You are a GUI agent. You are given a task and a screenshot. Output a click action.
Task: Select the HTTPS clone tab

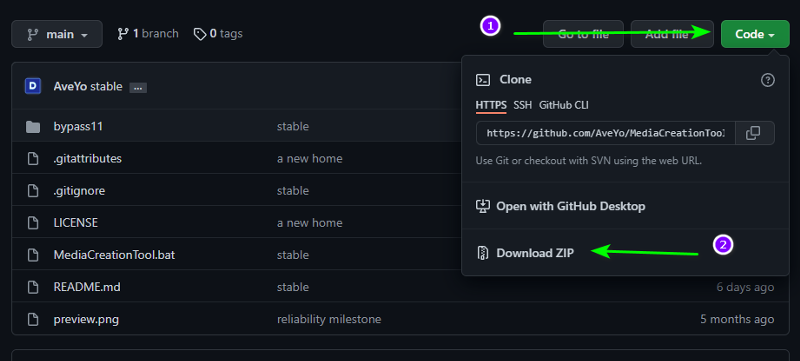[491, 106]
